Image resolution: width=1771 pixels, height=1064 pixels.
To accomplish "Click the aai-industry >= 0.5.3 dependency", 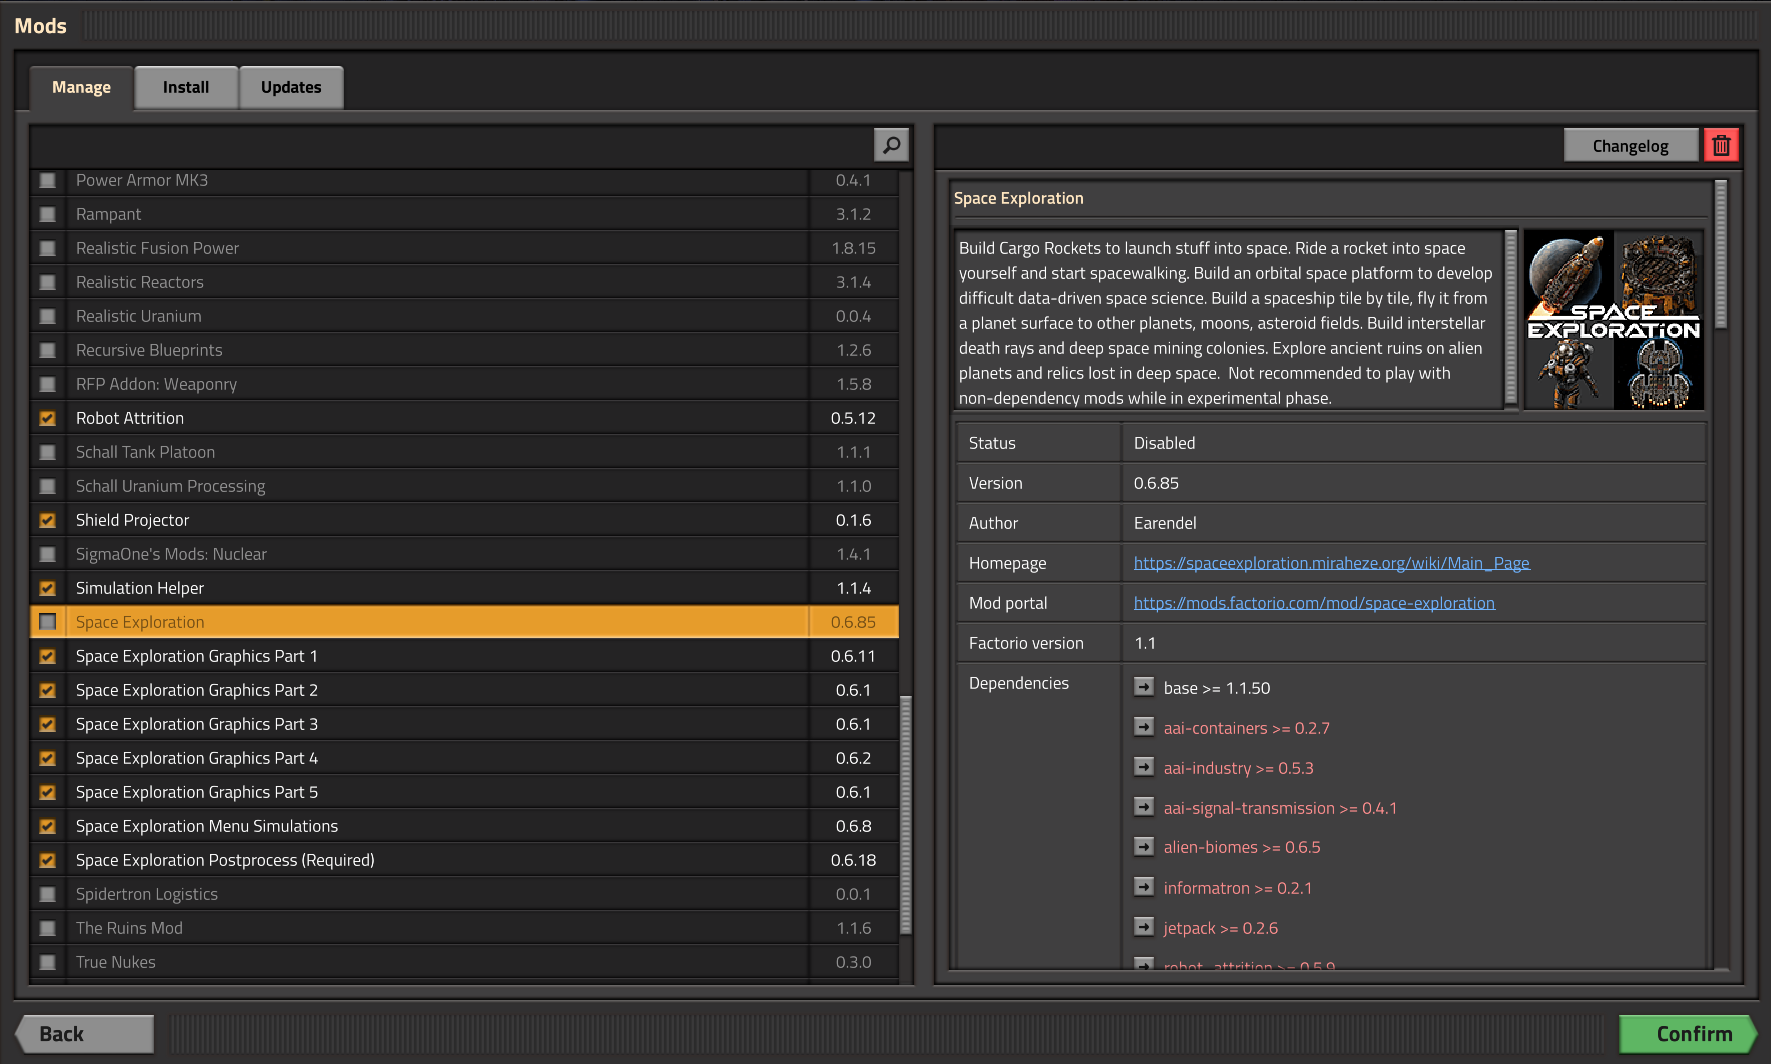I will coord(1238,768).
